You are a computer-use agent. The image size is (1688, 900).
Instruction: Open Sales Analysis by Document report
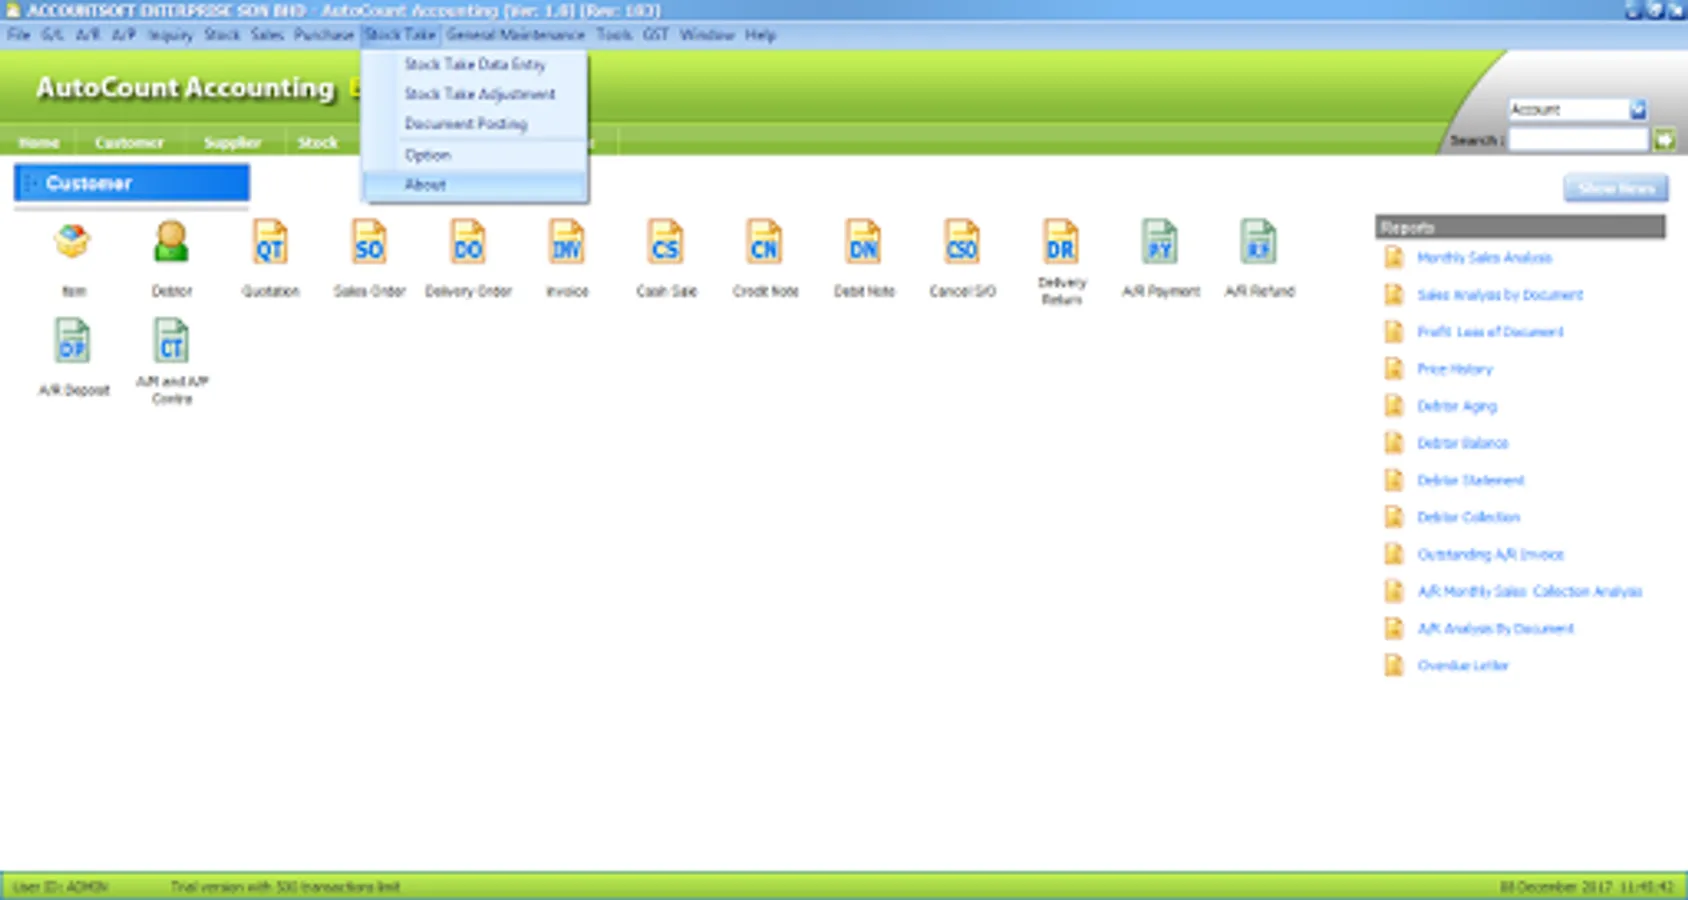(x=1500, y=295)
